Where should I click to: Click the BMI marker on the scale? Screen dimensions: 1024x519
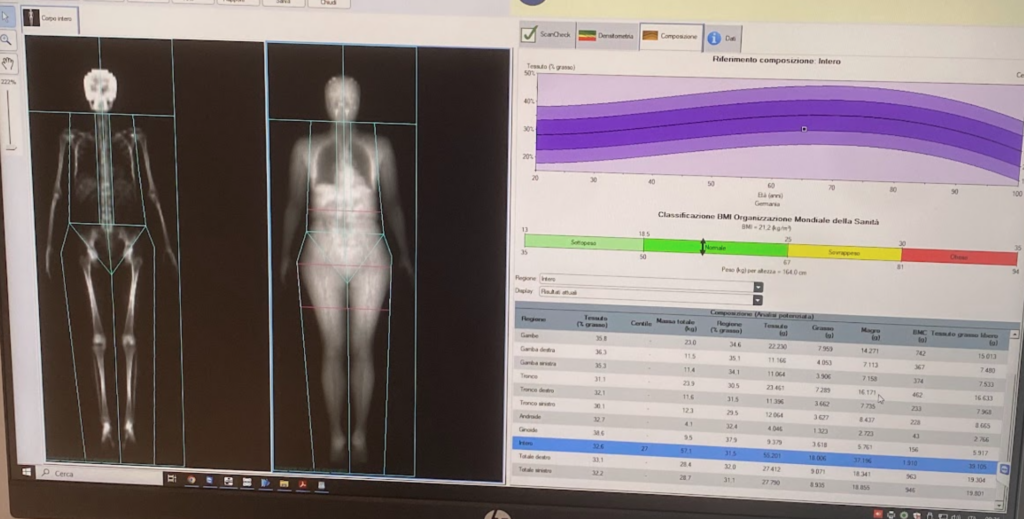[703, 247]
